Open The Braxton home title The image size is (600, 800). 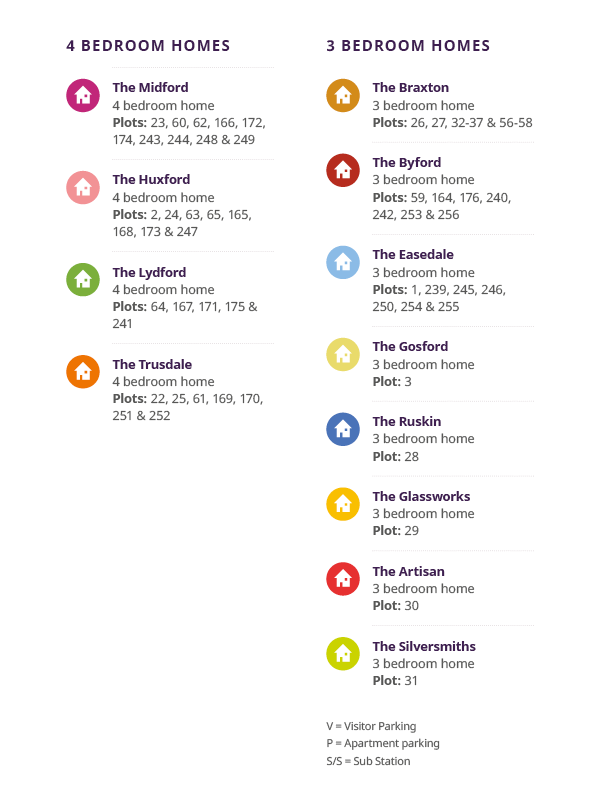point(410,88)
